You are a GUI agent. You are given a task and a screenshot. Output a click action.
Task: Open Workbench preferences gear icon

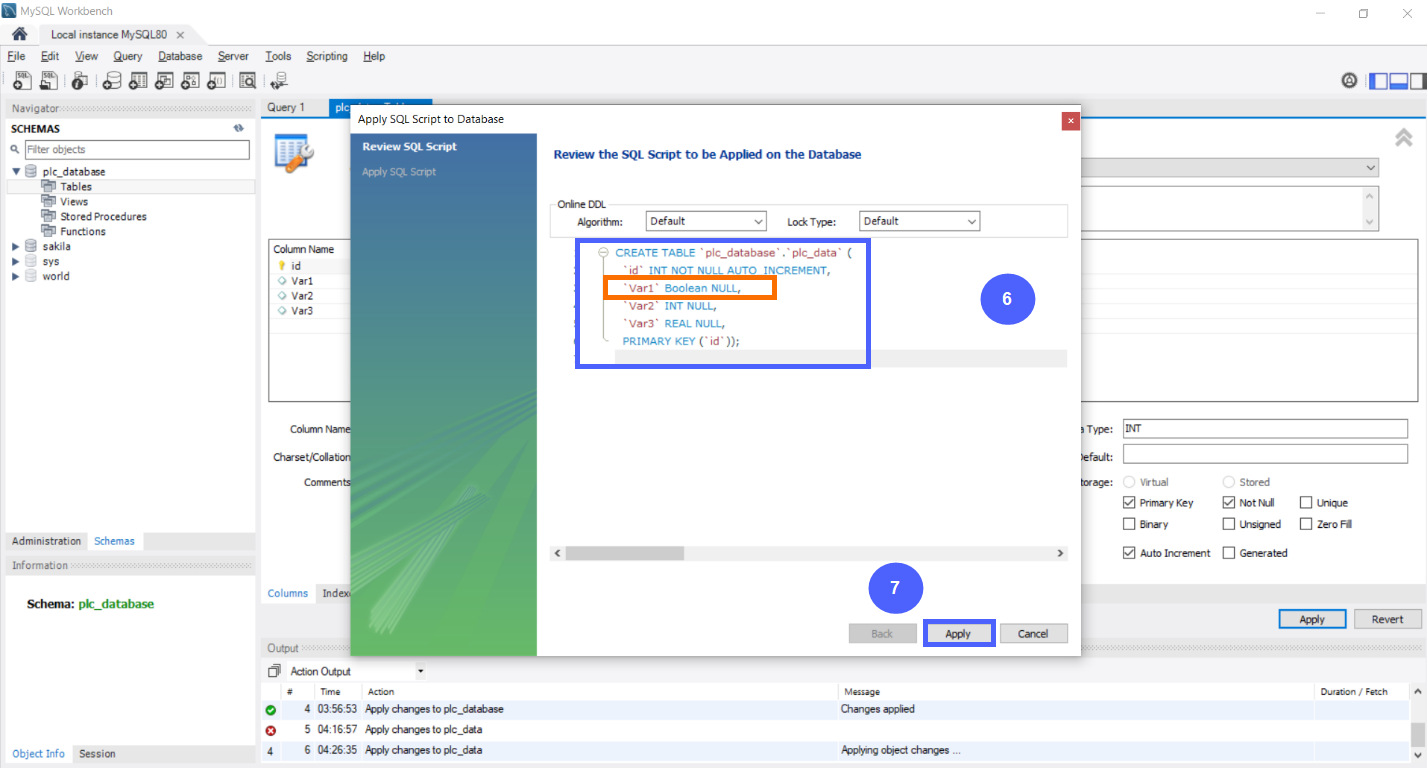[1349, 80]
